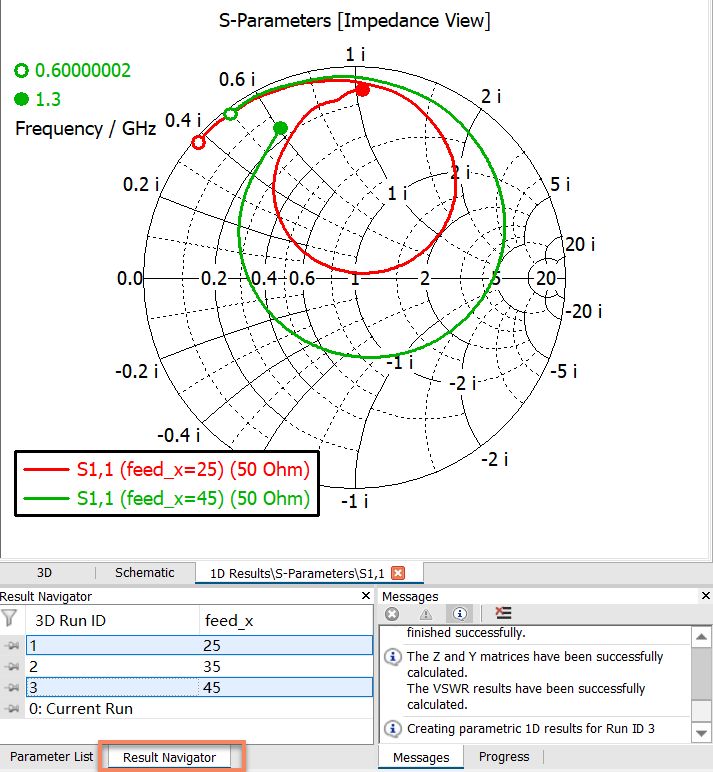Select the Messages tab

[x=421, y=757]
